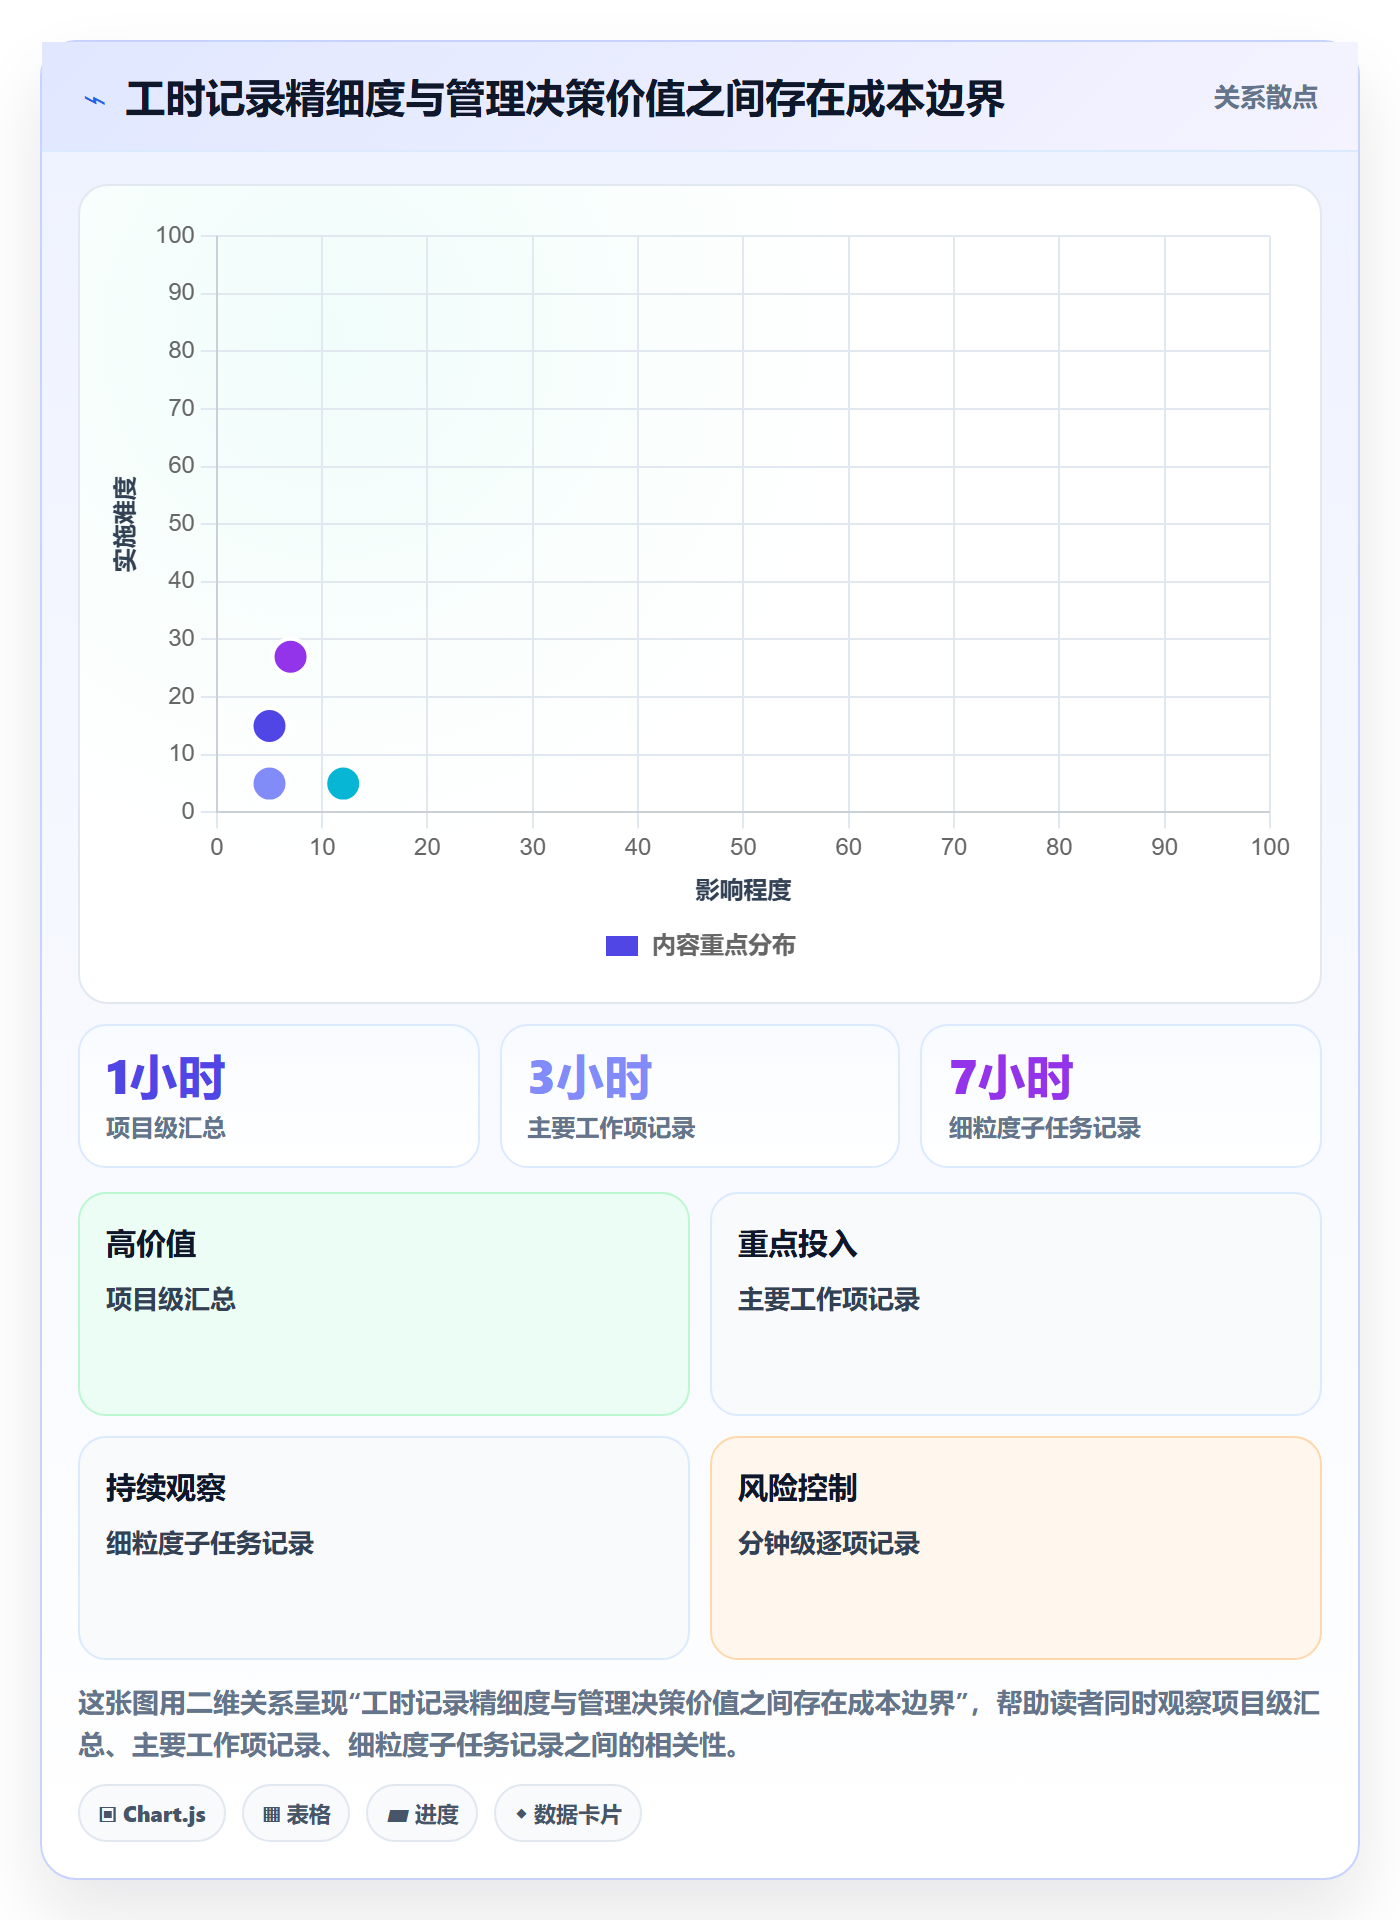Select the cyan scatter point

343,783
